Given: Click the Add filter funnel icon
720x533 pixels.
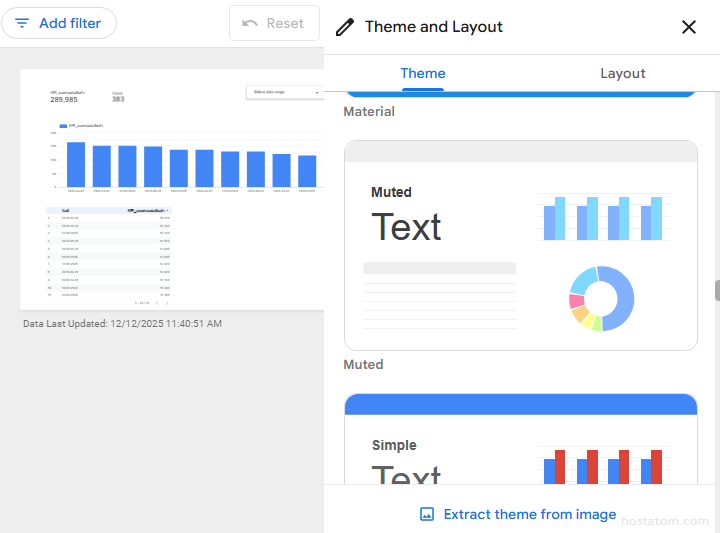Looking at the screenshot, I should coord(22,23).
